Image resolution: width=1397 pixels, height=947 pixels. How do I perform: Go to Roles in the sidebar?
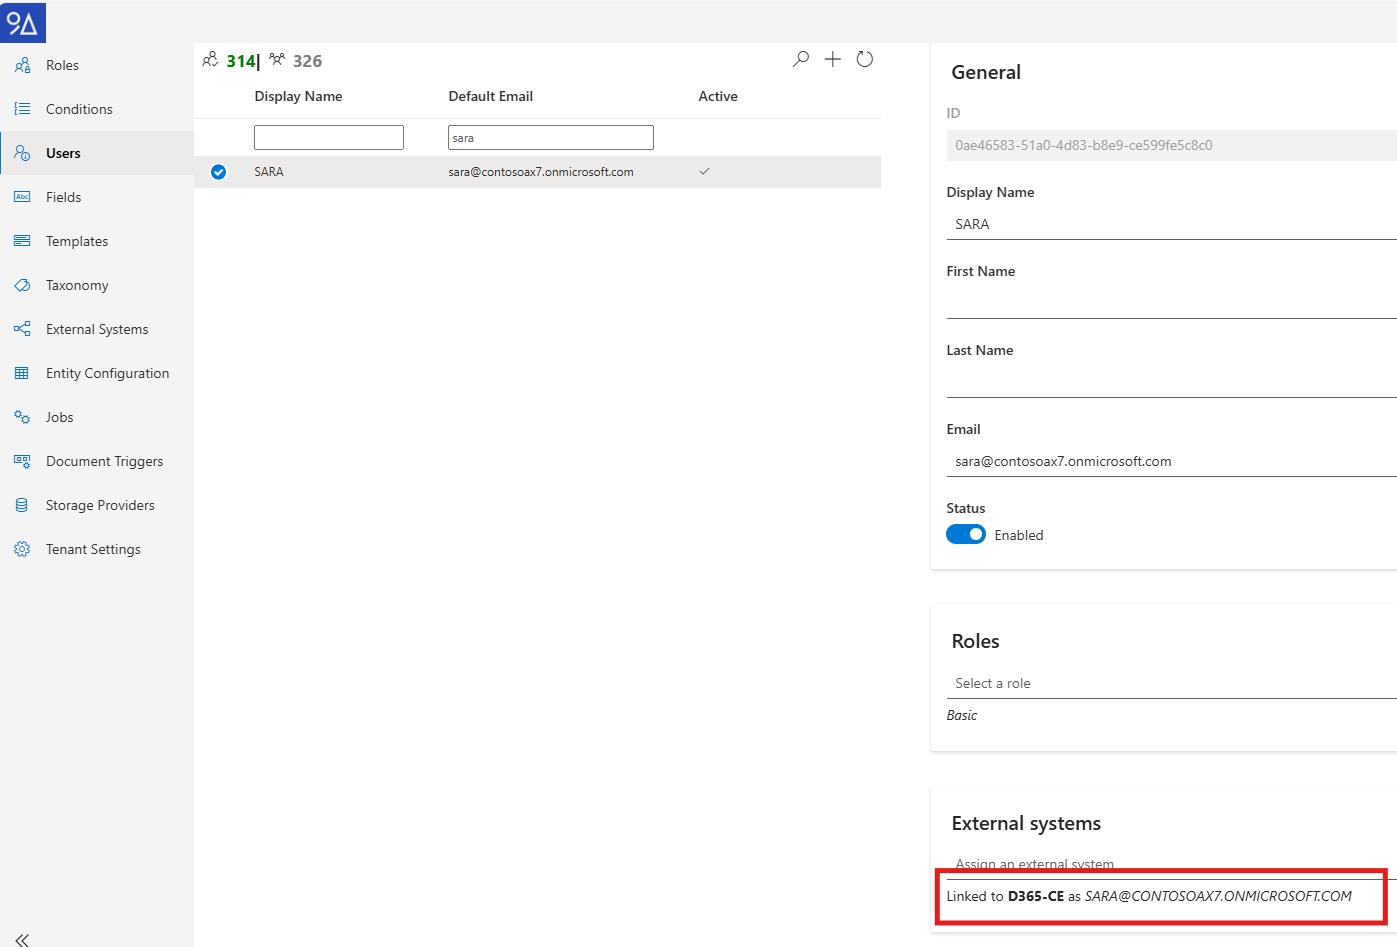coord(62,65)
